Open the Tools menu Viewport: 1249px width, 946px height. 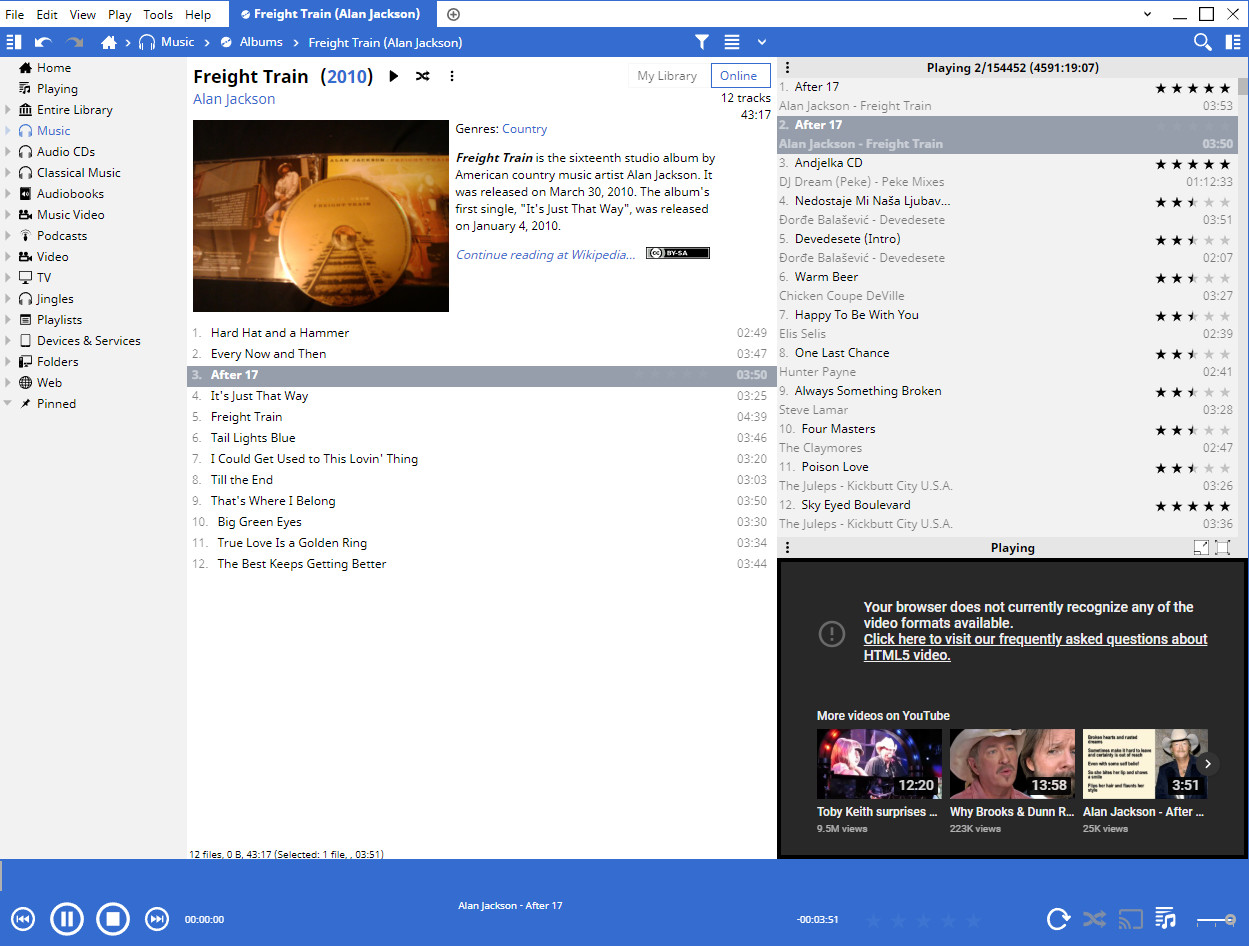tap(158, 14)
